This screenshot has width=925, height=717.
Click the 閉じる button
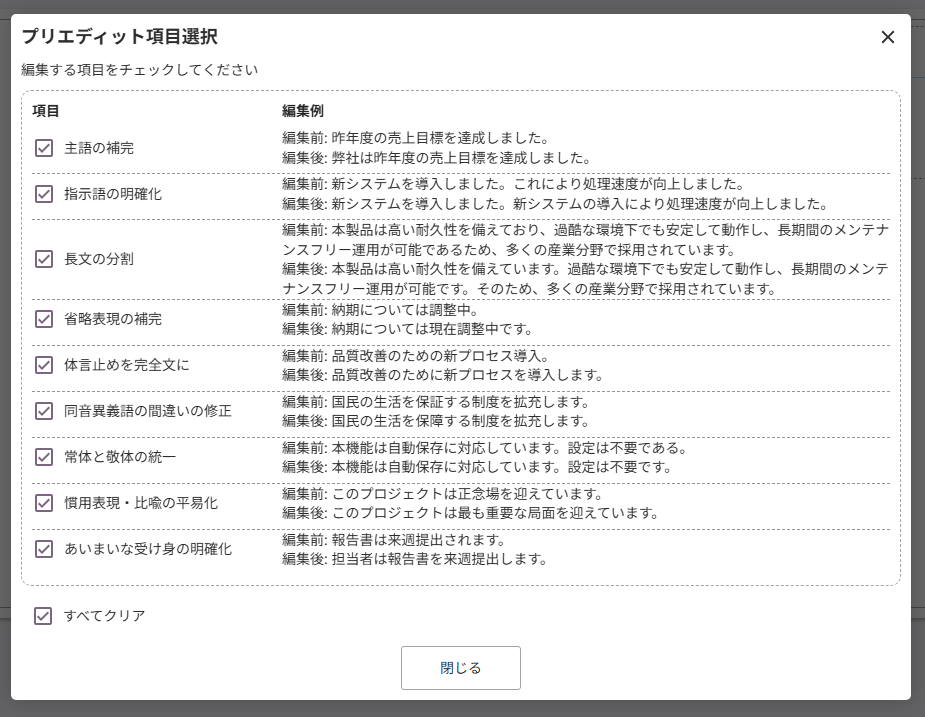[x=461, y=668]
